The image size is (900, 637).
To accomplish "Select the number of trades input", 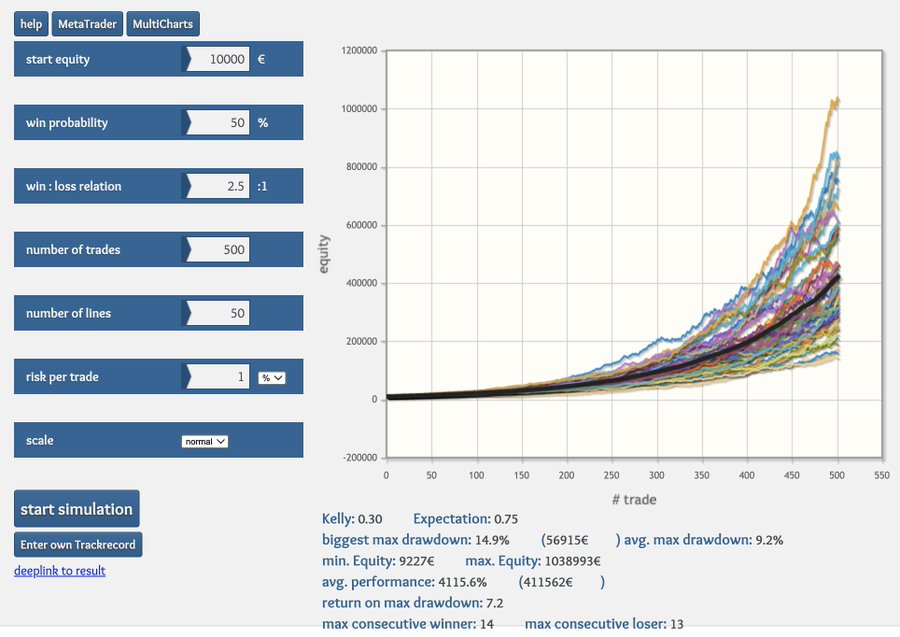I will pyautogui.click(x=220, y=250).
